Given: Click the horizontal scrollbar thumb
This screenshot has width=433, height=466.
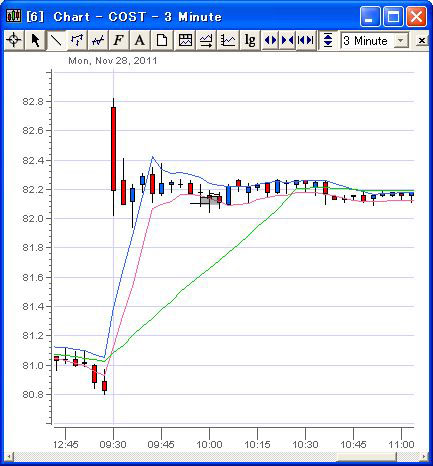Looking at the screenshot, I should [x=366, y=456].
